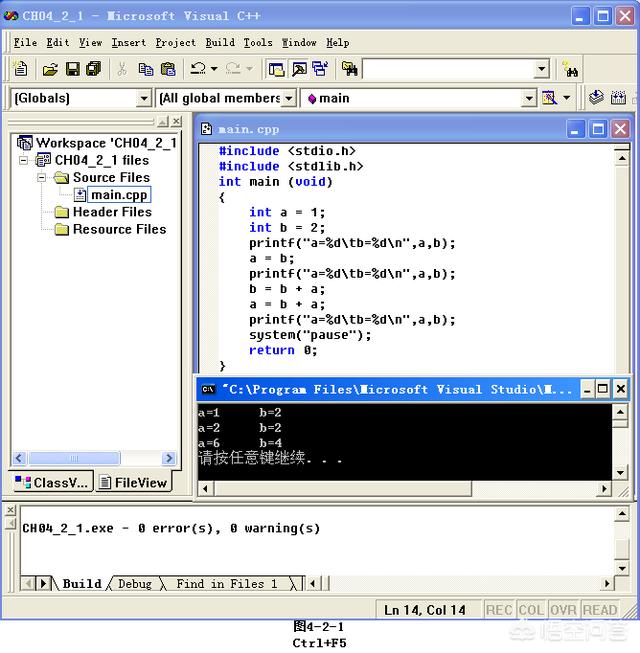This screenshot has width=640, height=653.
Task: Select the Debug output tab
Action: coord(134,583)
